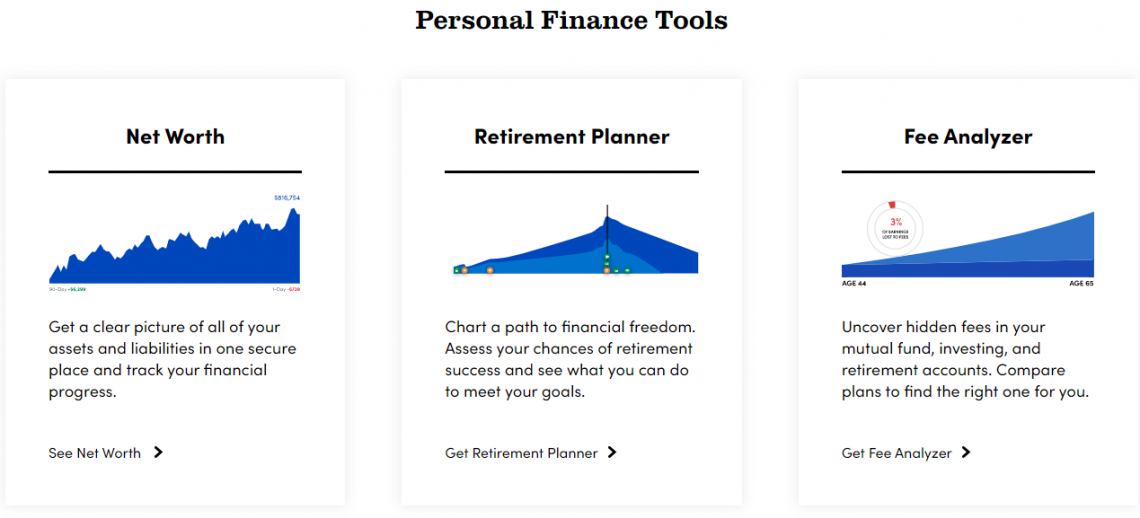The height and width of the screenshot is (518, 1140).
Task: Click the Personal Finance Tools heading
Action: tap(571, 20)
